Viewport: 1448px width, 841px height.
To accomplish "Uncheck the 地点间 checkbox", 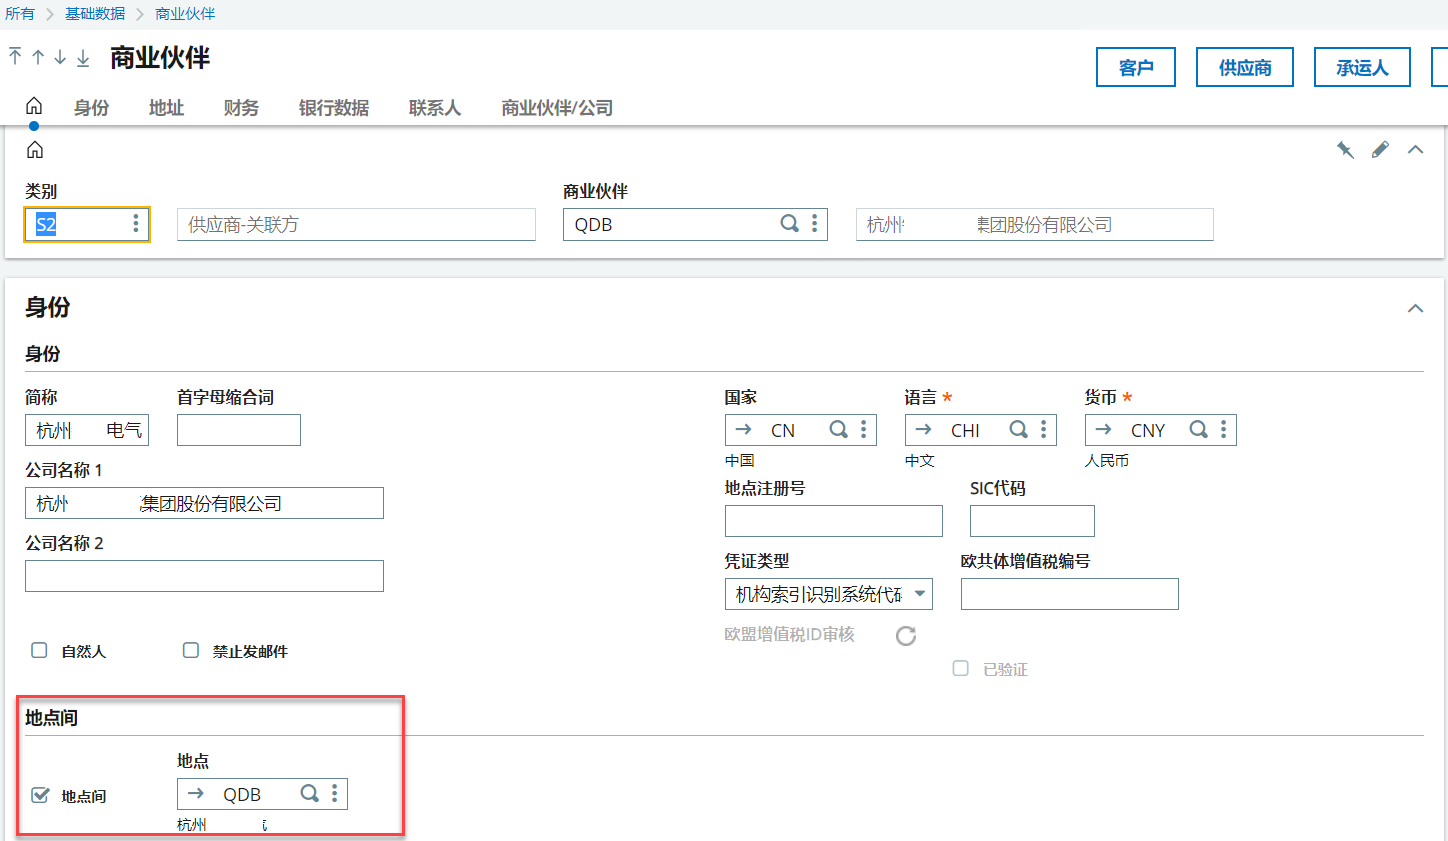I will tap(40, 795).
